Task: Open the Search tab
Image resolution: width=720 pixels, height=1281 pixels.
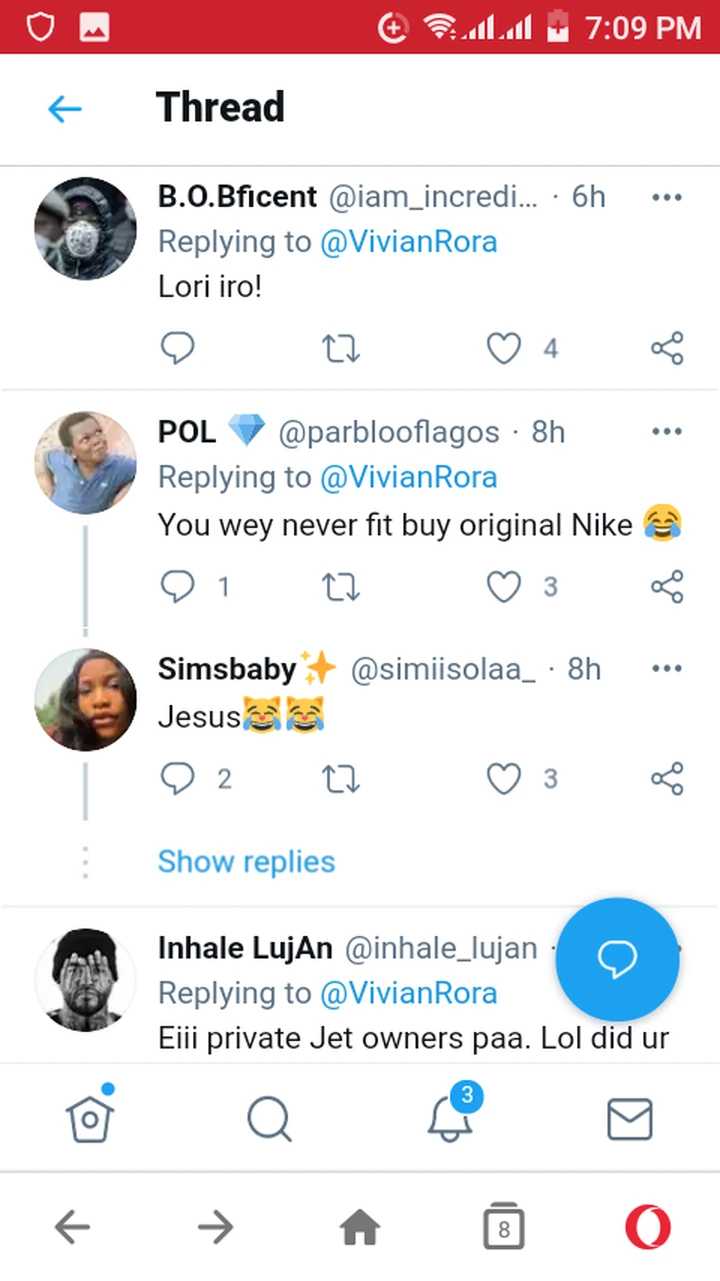Action: coord(269,1118)
